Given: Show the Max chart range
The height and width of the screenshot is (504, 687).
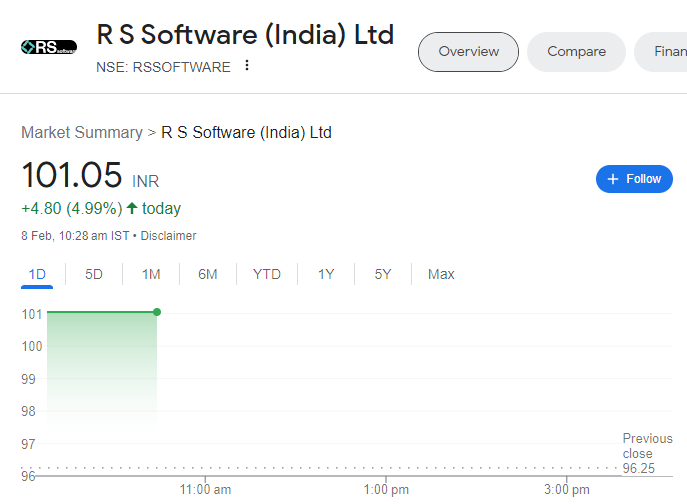Looking at the screenshot, I should [x=441, y=274].
